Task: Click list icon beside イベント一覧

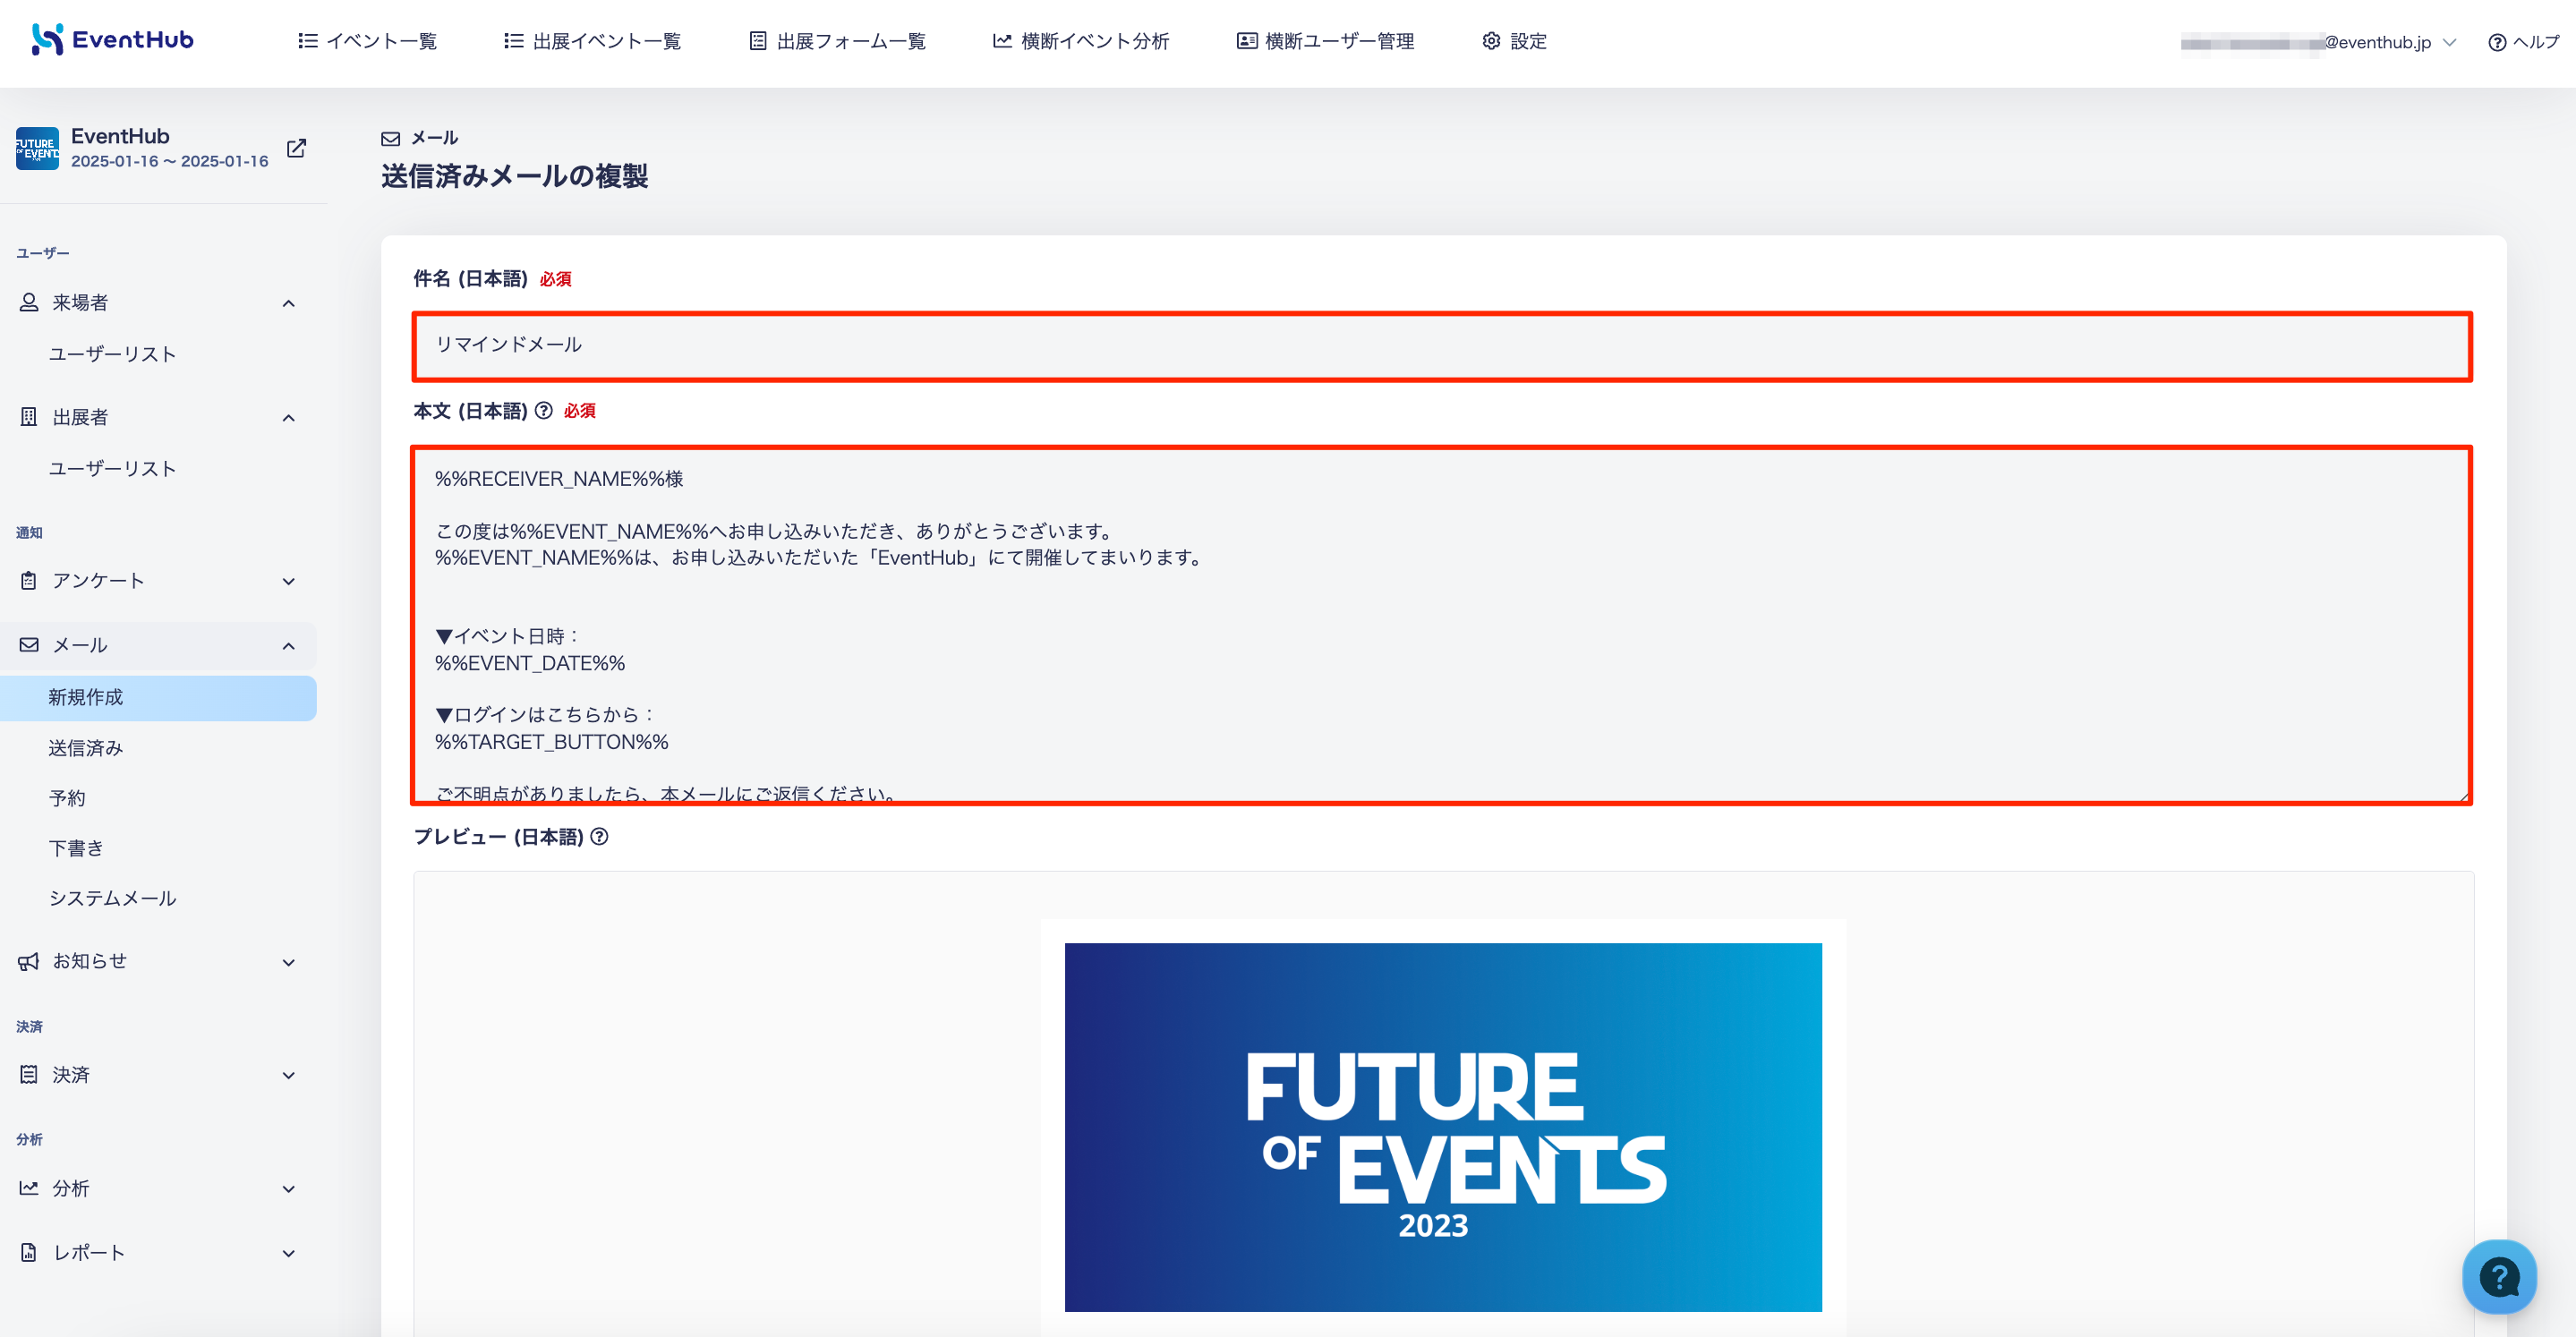Action: click(x=308, y=41)
